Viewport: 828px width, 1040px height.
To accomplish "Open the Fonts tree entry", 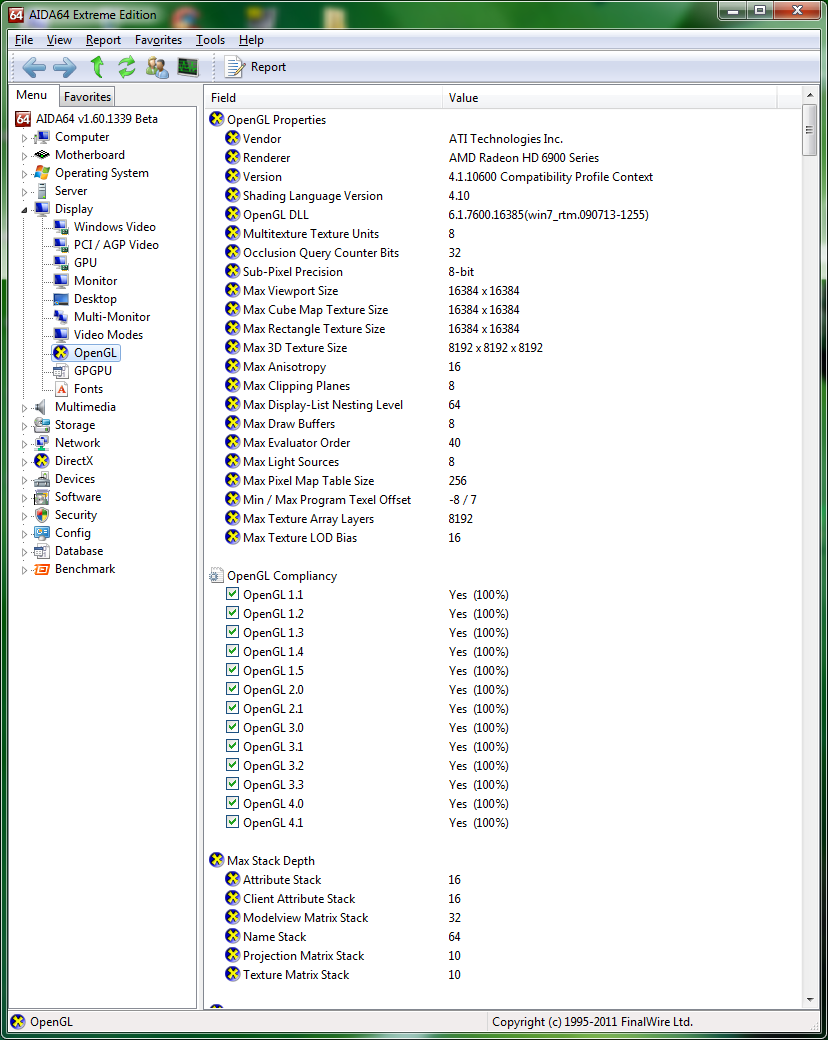I will point(88,389).
